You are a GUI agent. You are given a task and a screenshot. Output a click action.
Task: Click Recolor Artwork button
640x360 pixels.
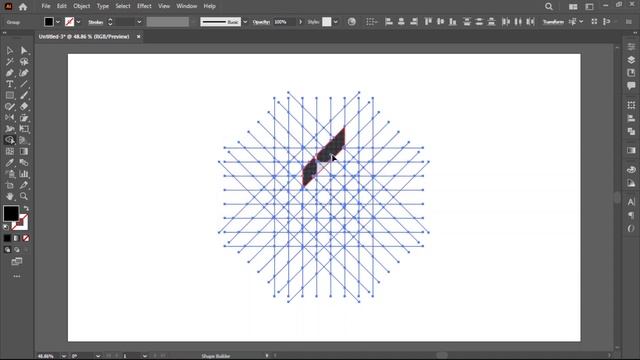(351, 22)
